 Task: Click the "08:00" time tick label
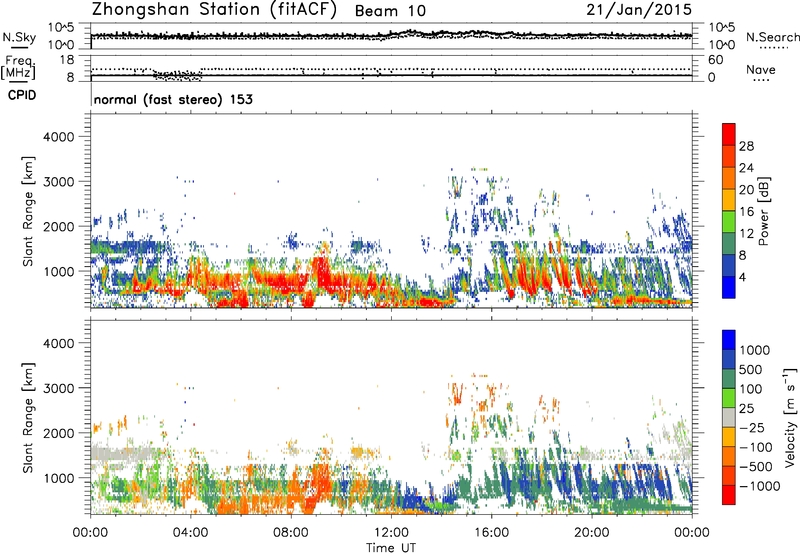(x=291, y=533)
